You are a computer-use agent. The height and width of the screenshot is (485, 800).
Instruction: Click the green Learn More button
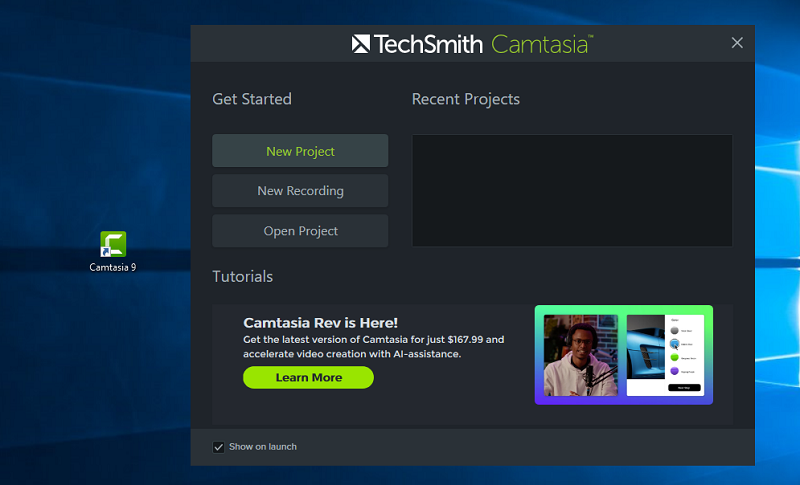tap(308, 377)
